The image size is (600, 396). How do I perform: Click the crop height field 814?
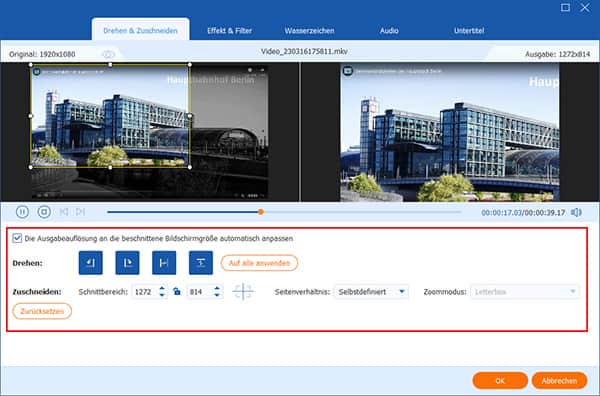(x=200, y=292)
